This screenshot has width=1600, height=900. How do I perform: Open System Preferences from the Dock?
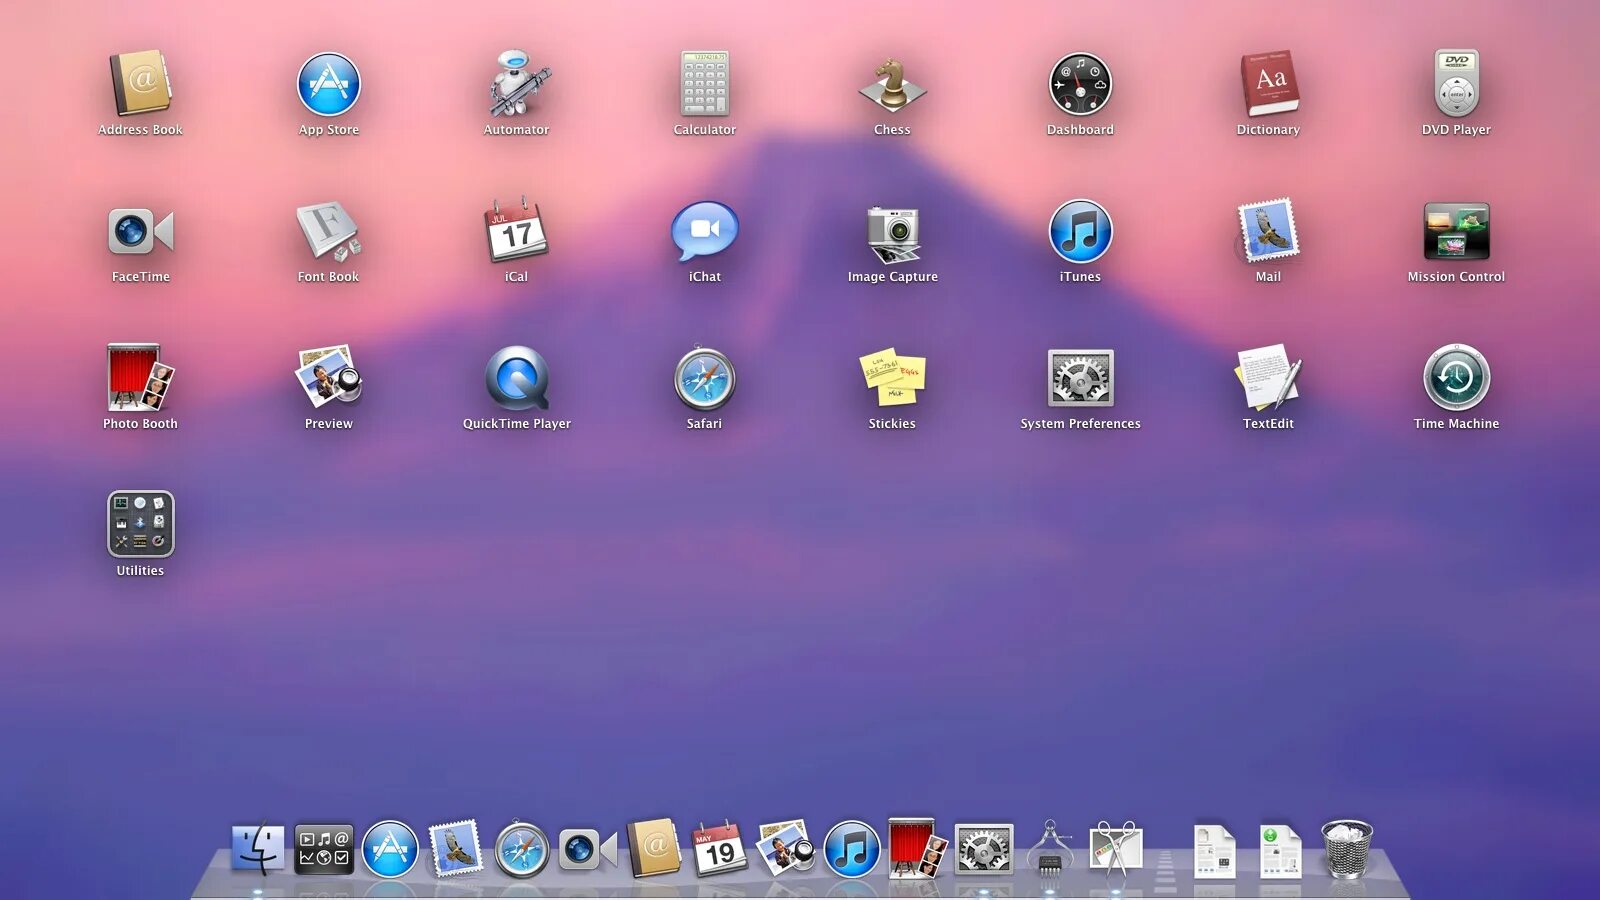[x=984, y=850]
